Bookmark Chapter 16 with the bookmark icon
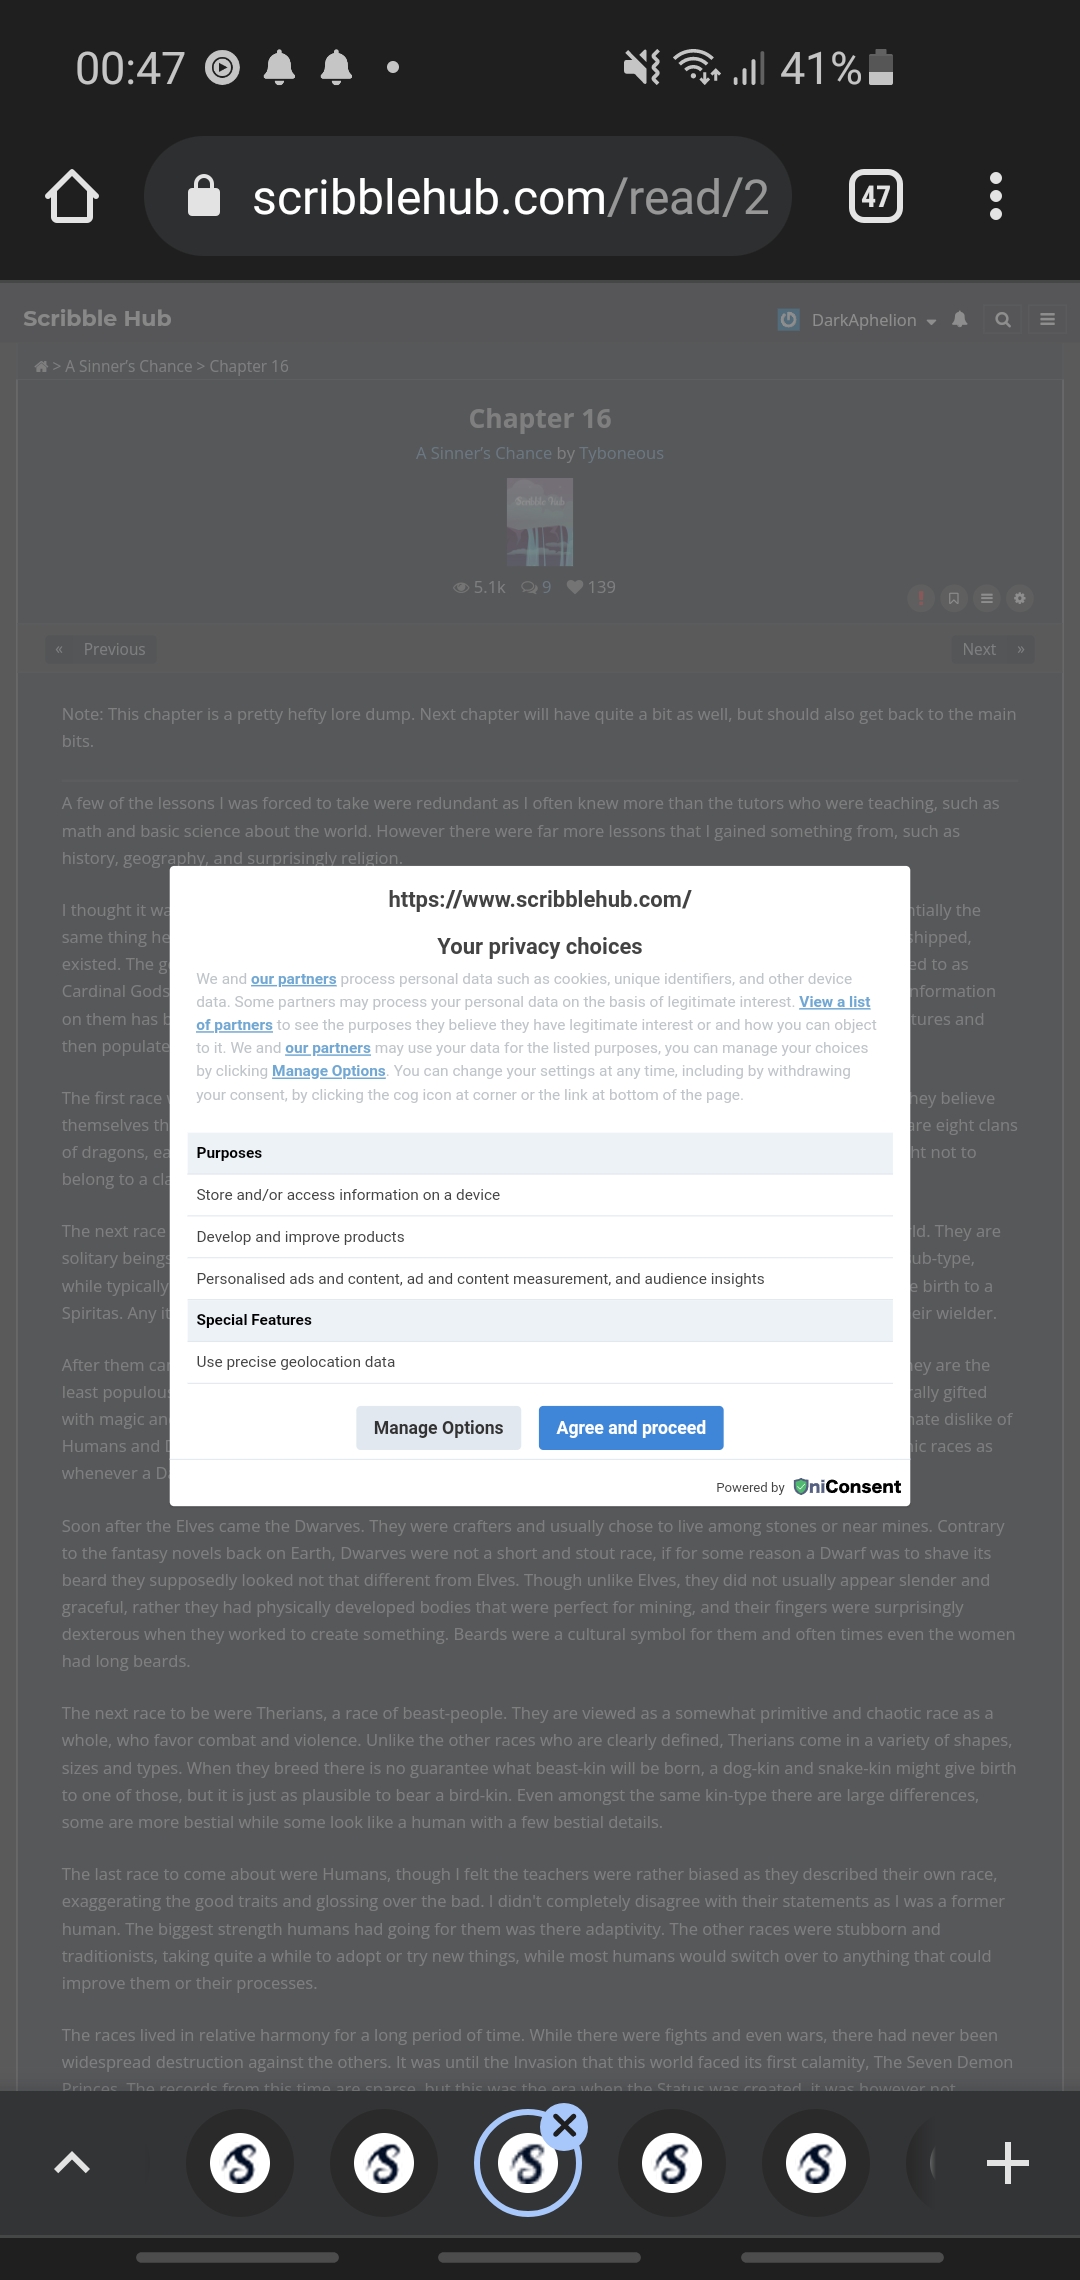The width and height of the screenshot is (1080, 2280). (x=953, y=598)
